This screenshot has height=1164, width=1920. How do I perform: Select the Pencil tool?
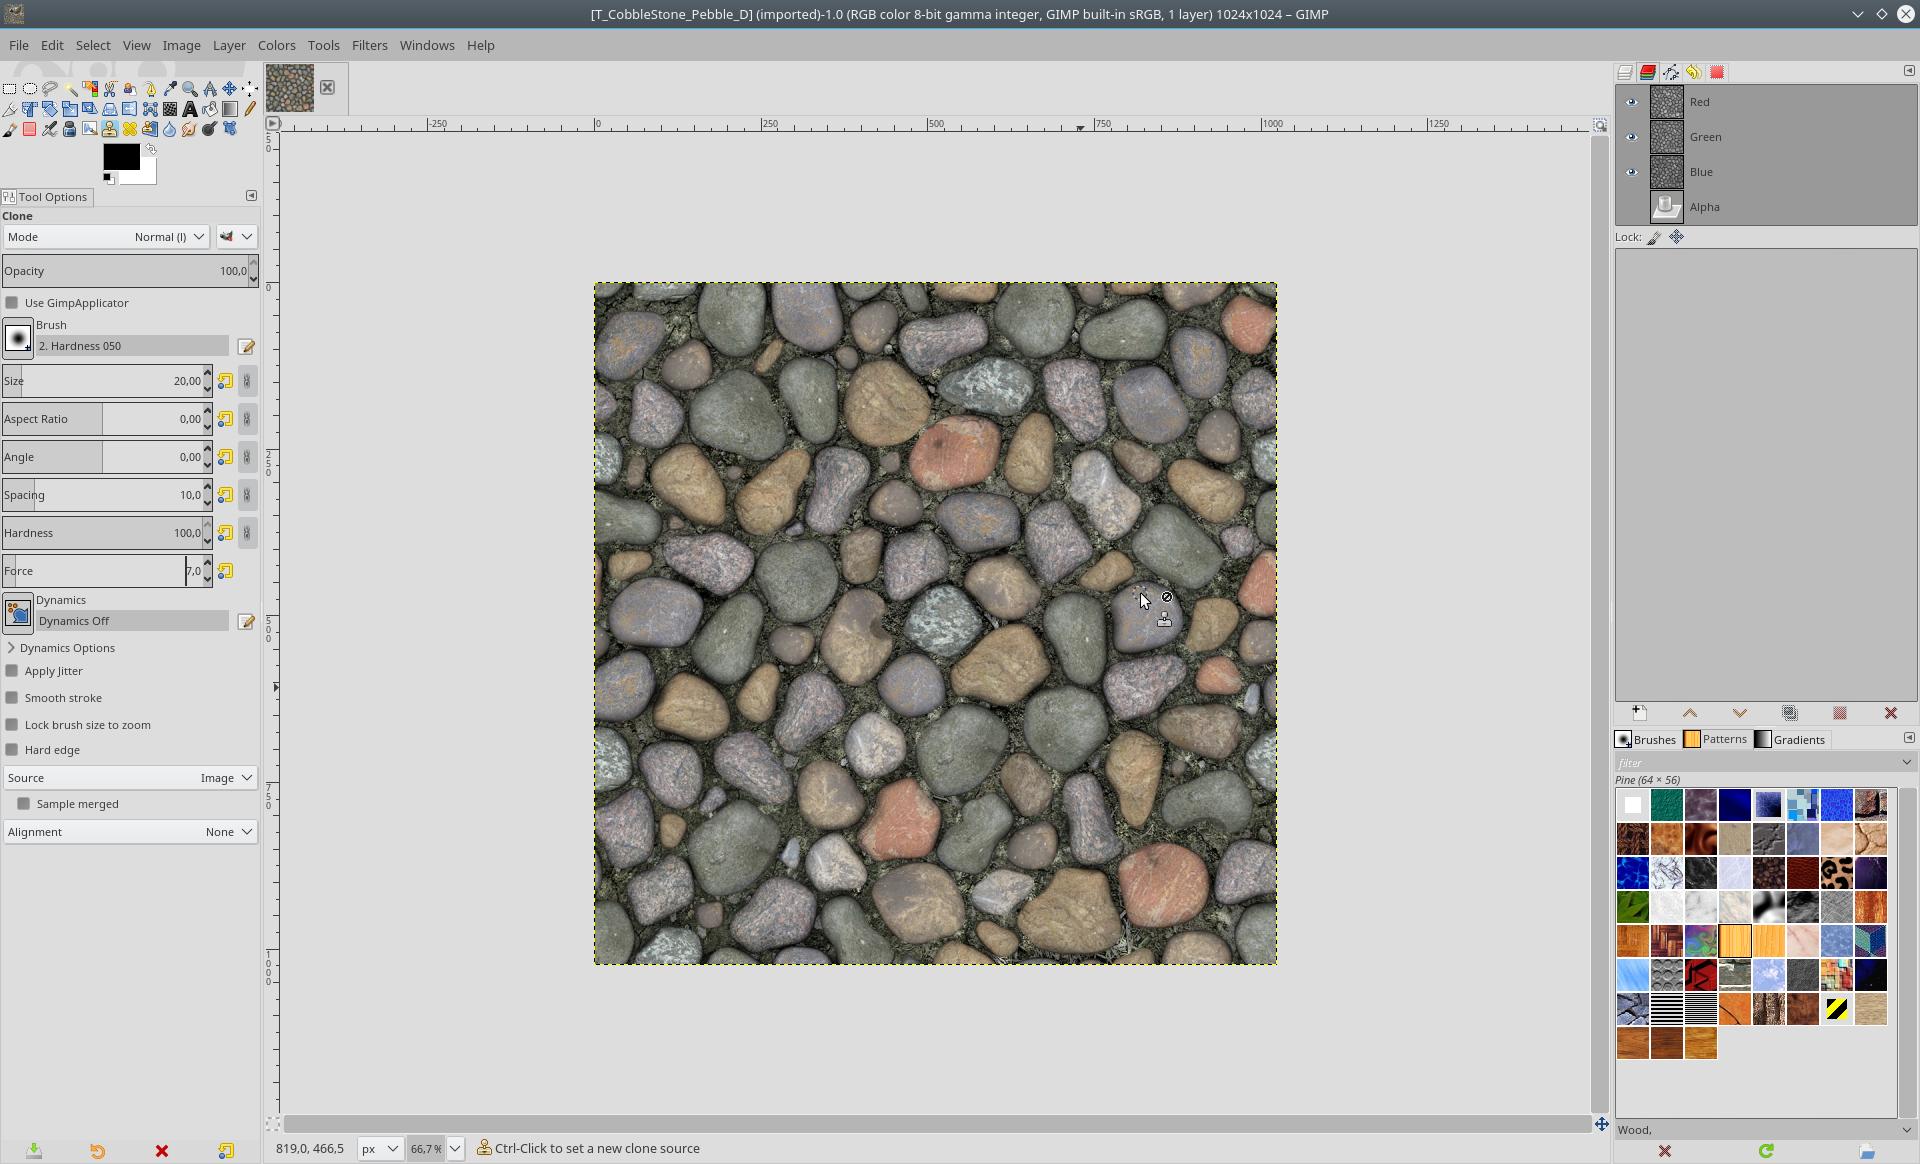[x=250, y=109]
